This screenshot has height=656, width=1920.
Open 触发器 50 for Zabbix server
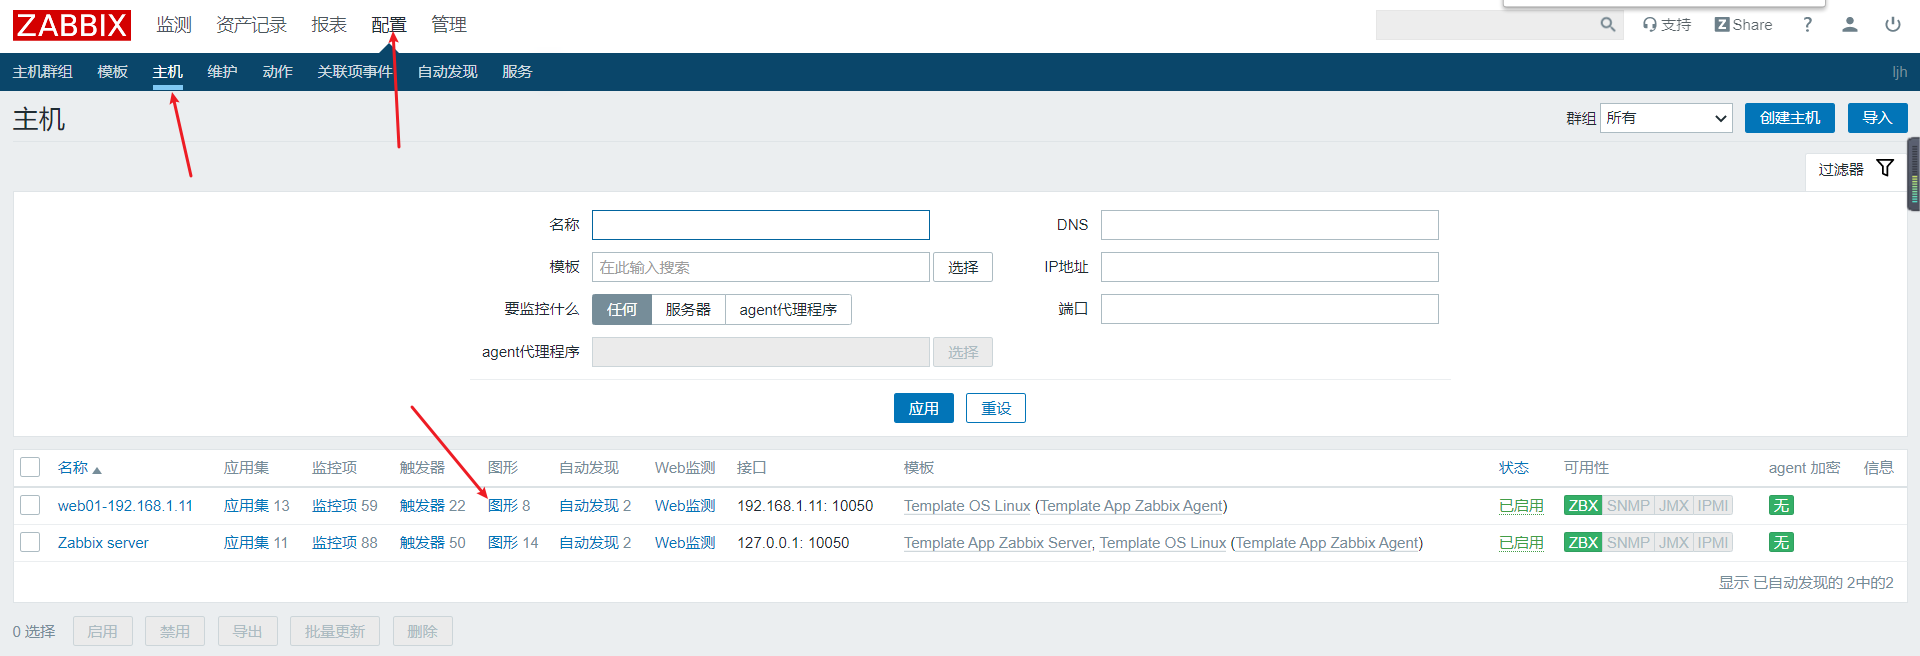(422, 543)
